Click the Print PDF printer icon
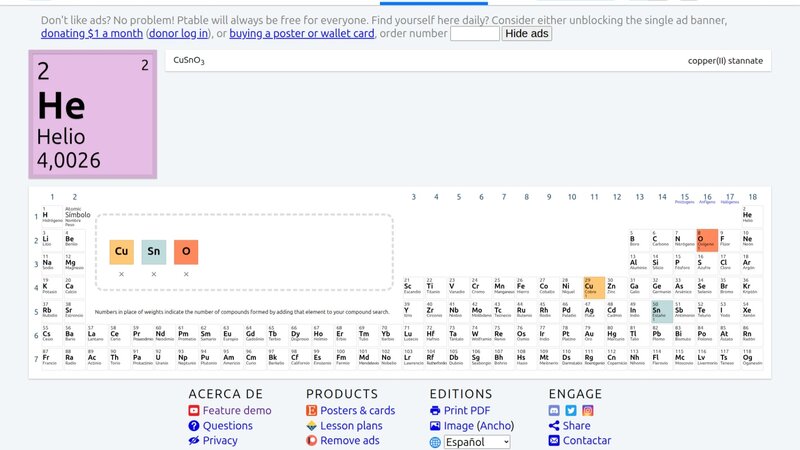800x450 pixels. pyautogui.click(x=435, y=410)
